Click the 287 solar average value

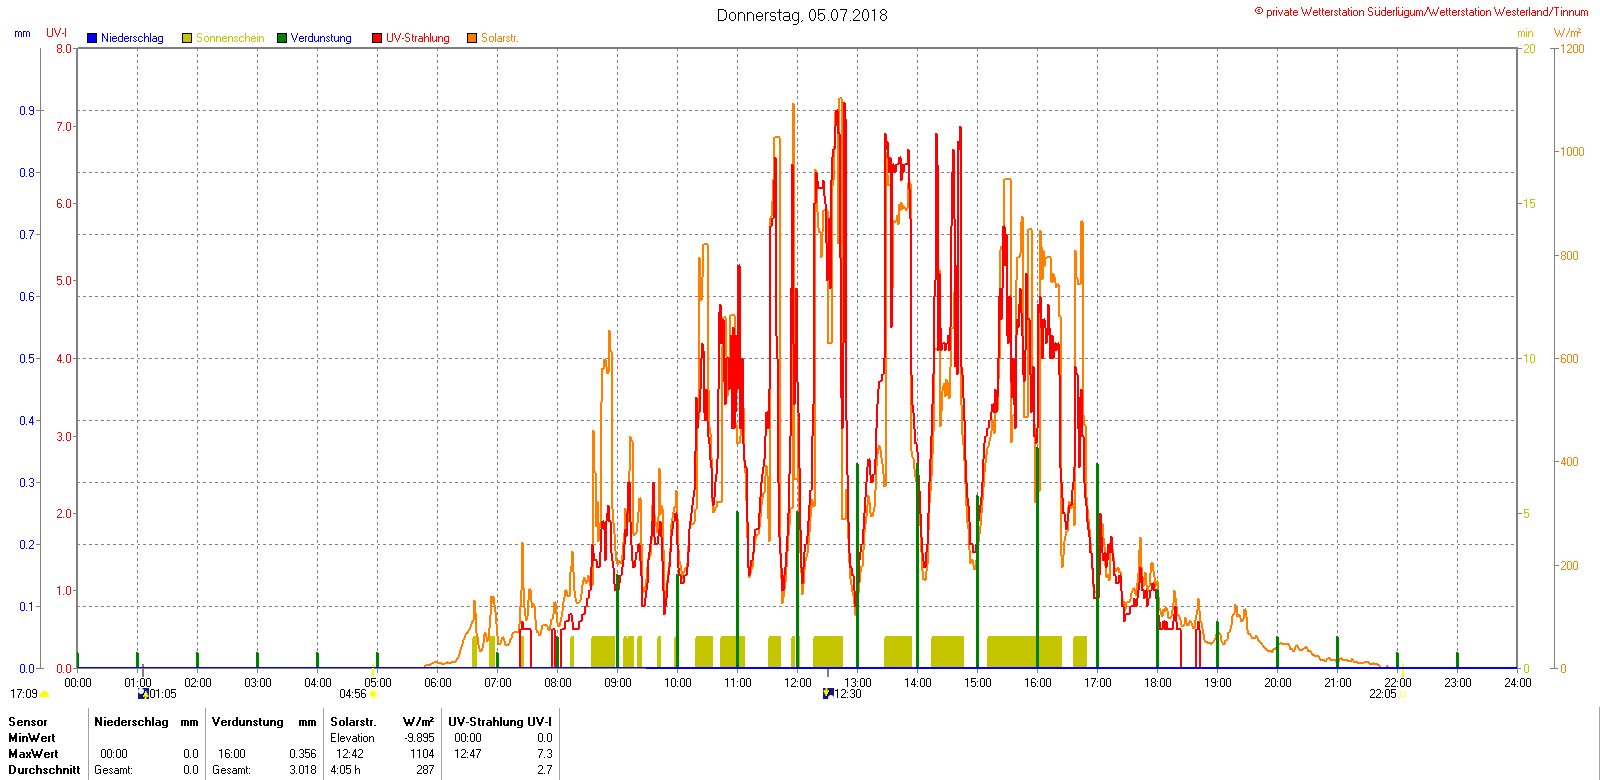tap(426, 770)
